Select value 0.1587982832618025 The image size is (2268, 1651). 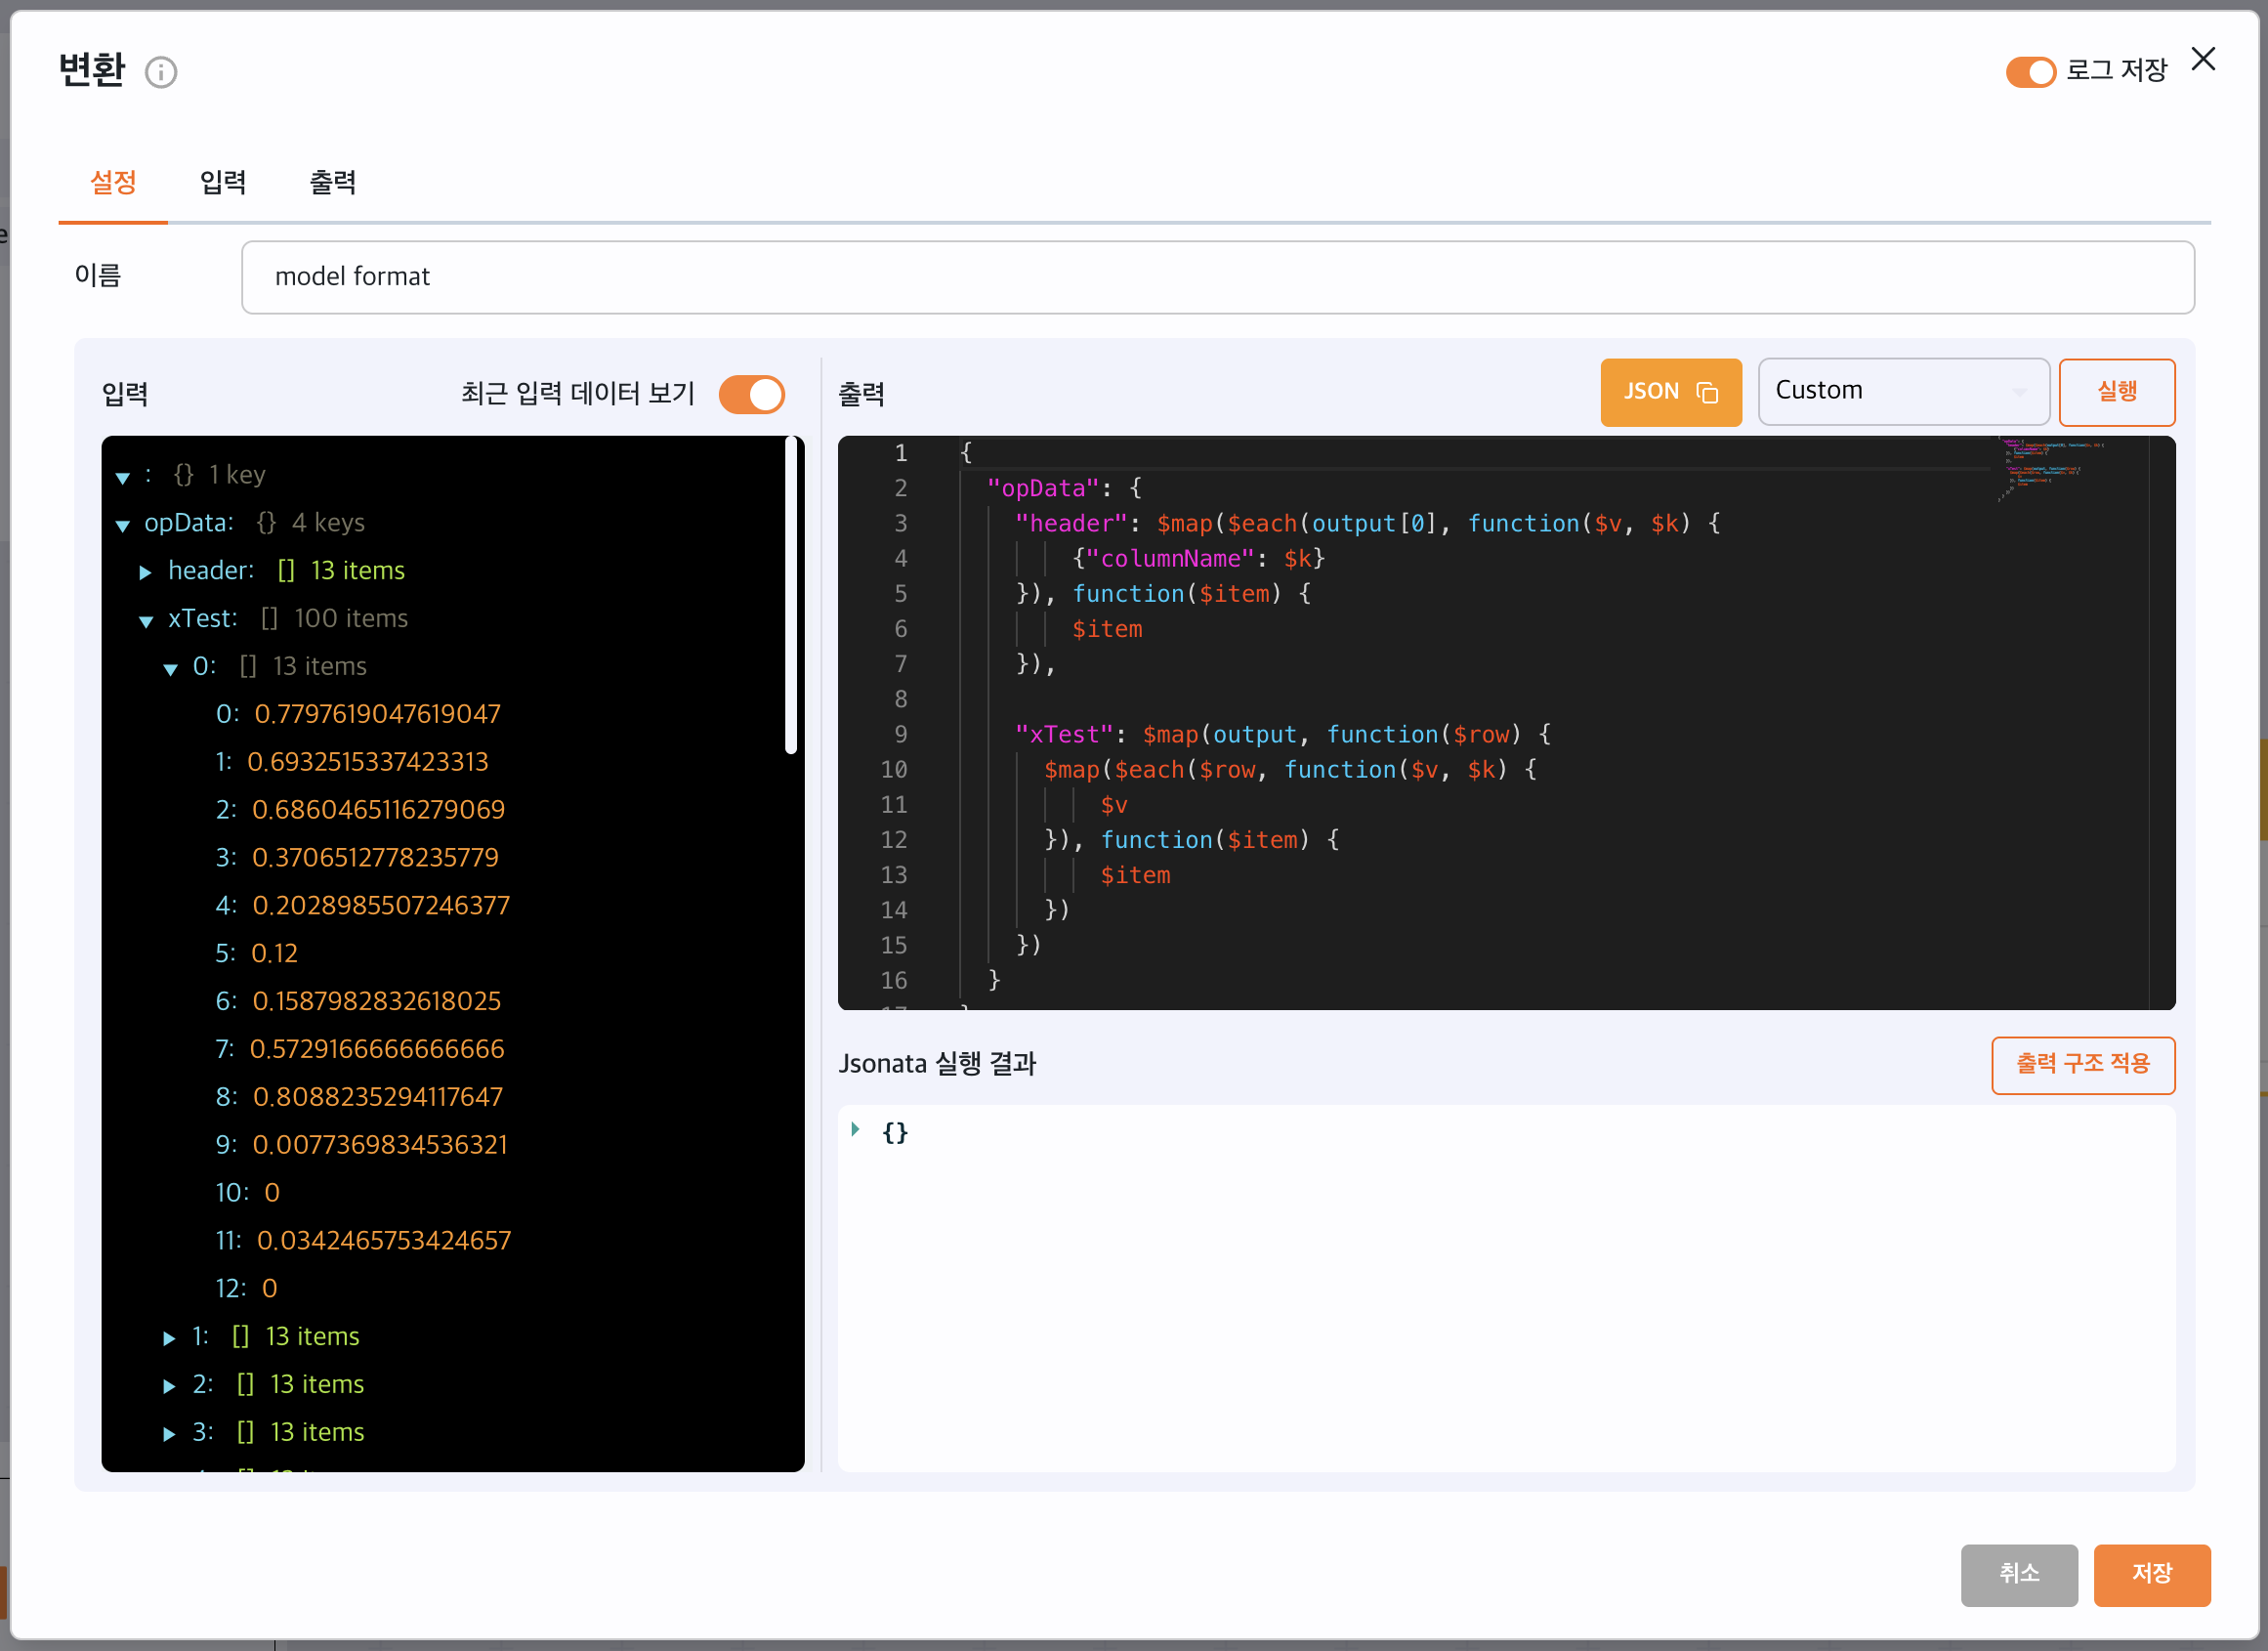click(x=377, y=1002)
